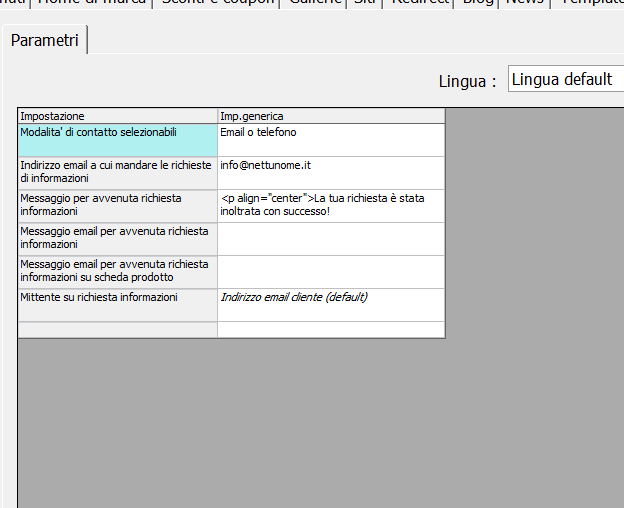Select the Parametri tab
Screen dimensions: 624x508
[45, 40]
